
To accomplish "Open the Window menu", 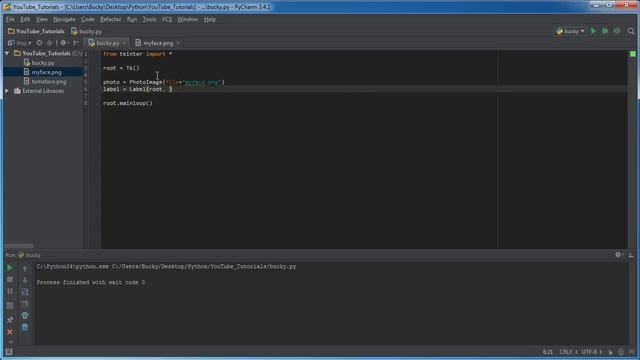I will pos(188,19).
